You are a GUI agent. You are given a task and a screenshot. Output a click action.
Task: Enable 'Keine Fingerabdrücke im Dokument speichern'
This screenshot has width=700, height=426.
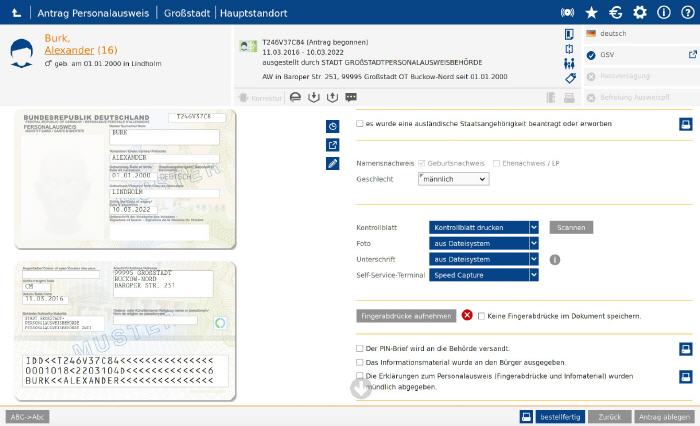[481, 316]
